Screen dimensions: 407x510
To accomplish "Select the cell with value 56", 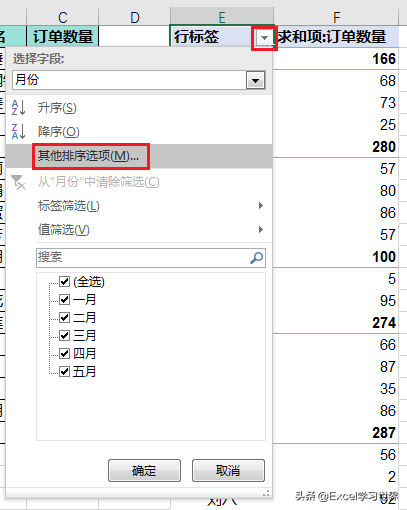I will (x=336, y=455).
